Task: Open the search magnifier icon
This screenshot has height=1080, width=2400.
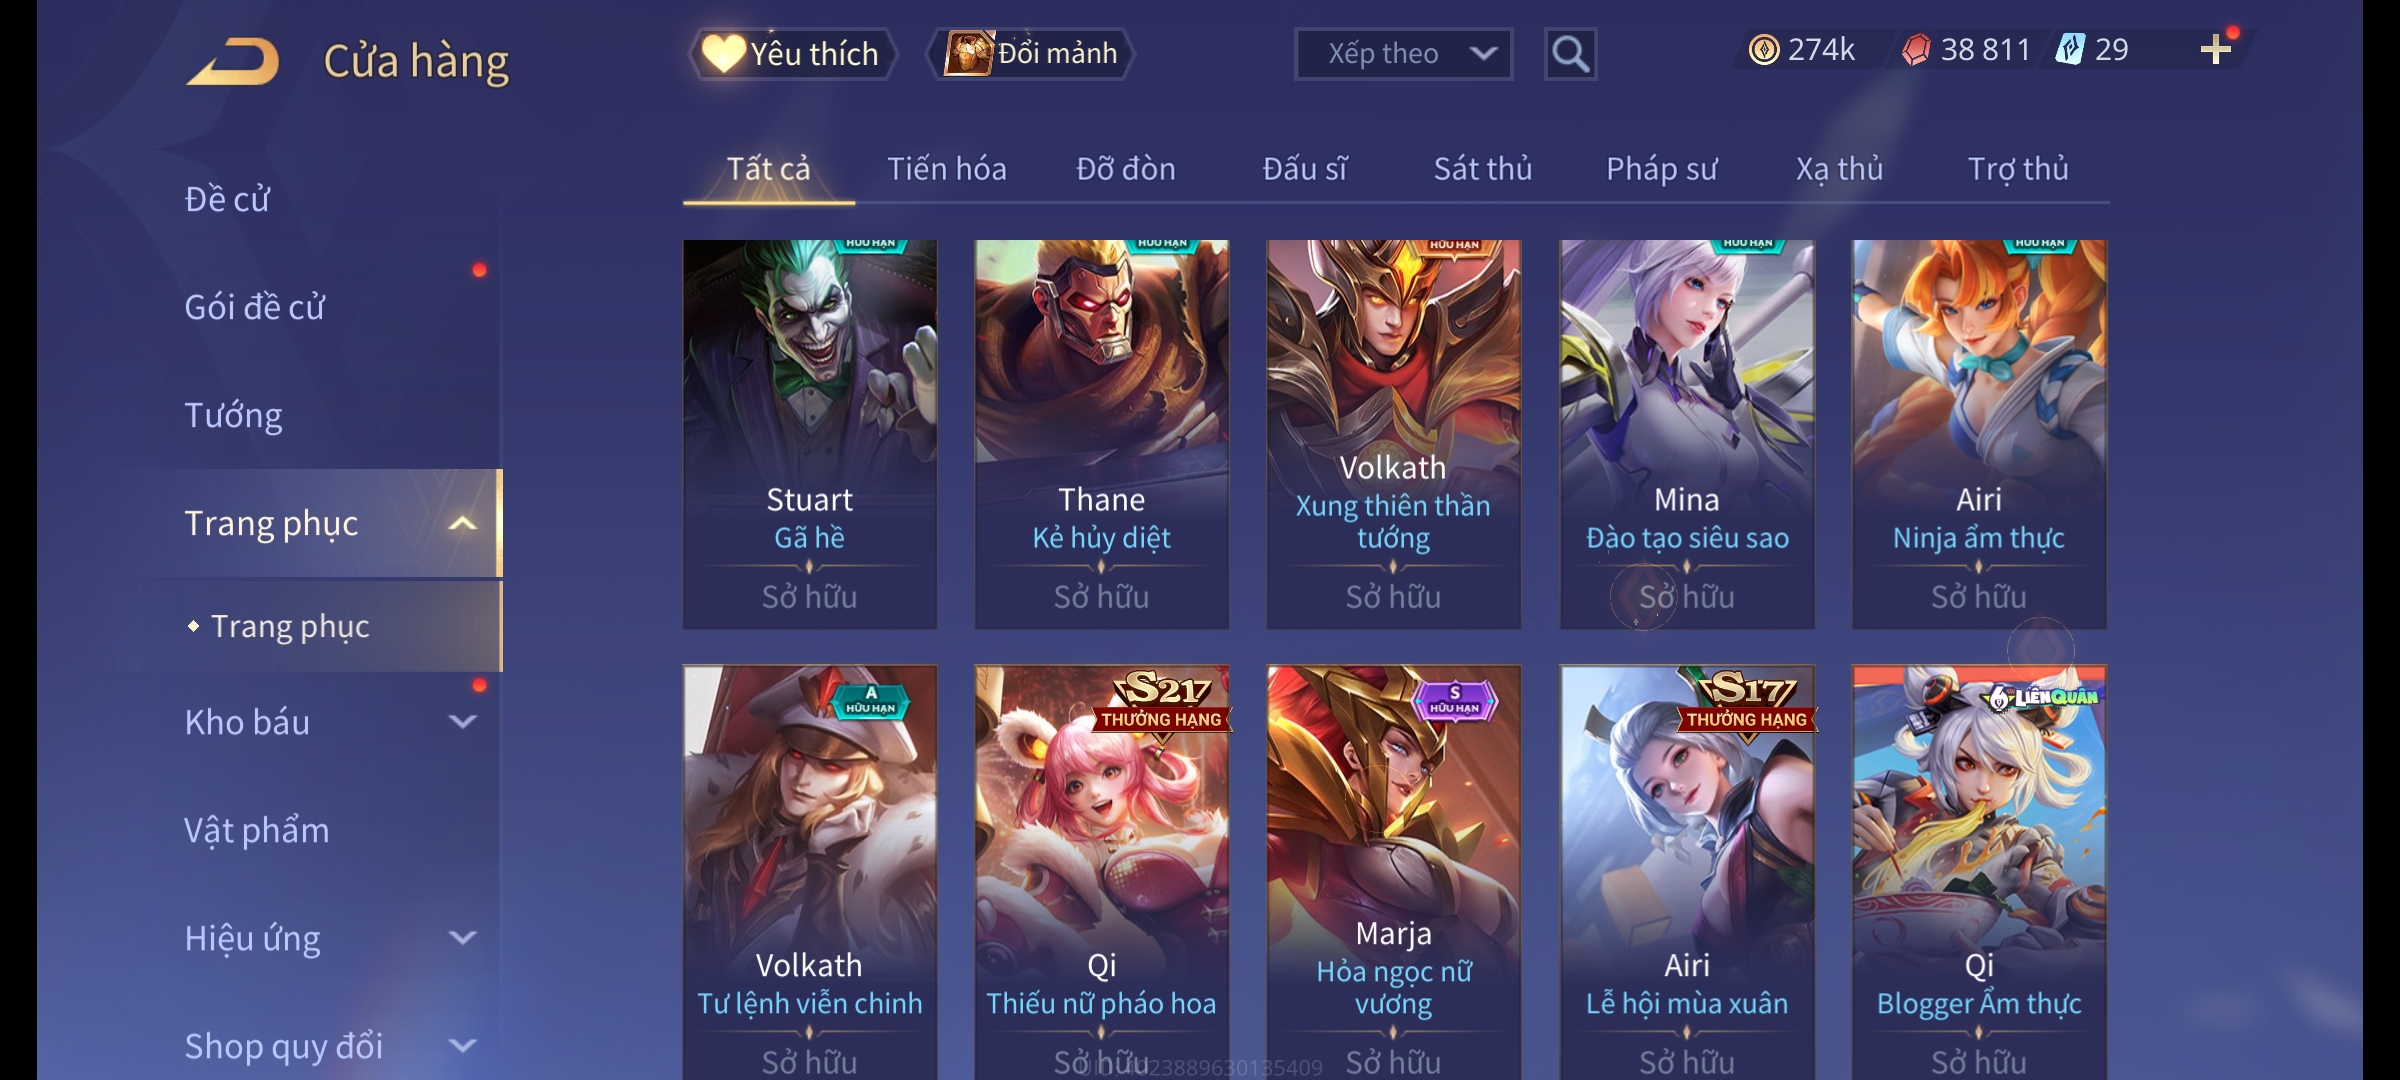Action: point(1570,54)
